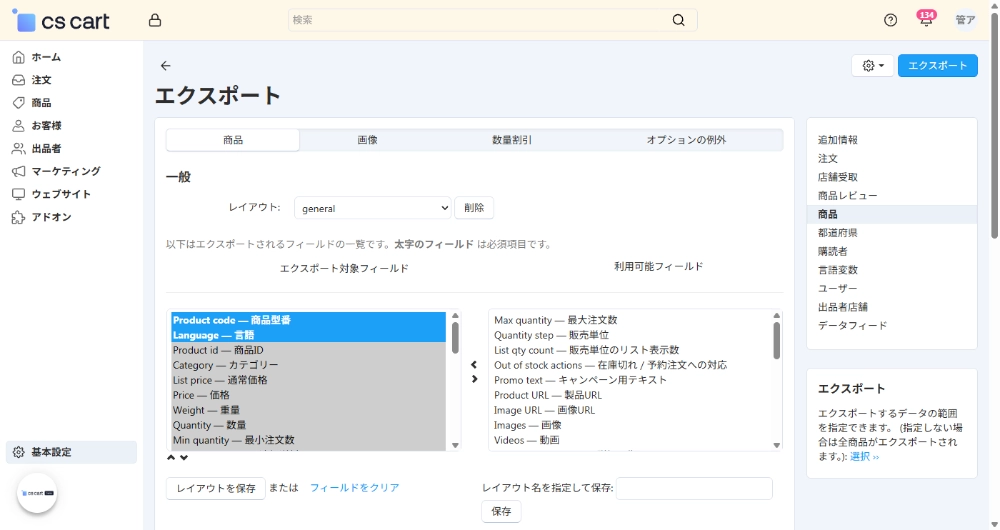Open the help question mark icon
Image resolution: width=1000 pixels, height=530 pixels.
pyautogui.click(x=890, y=20)
